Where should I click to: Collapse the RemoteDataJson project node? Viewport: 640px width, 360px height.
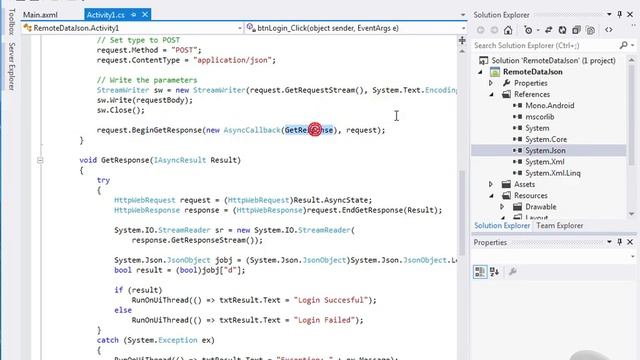pos(480,72)
